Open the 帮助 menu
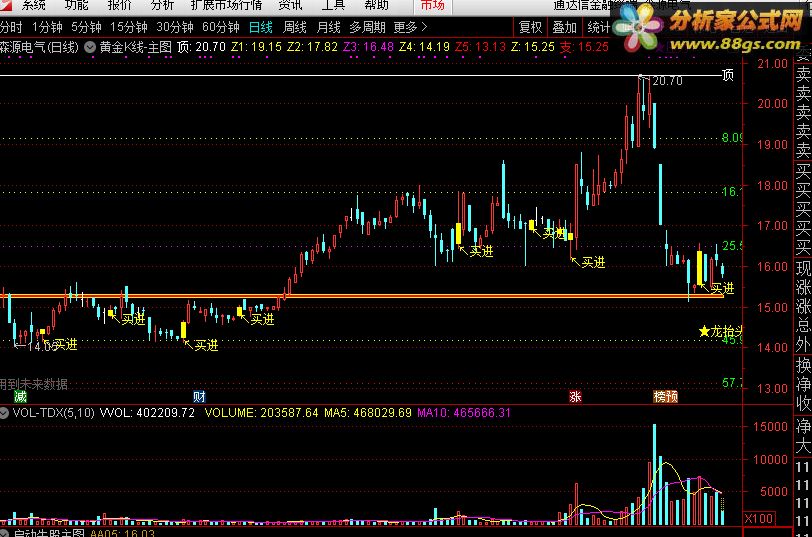 (x=376, y=5)
